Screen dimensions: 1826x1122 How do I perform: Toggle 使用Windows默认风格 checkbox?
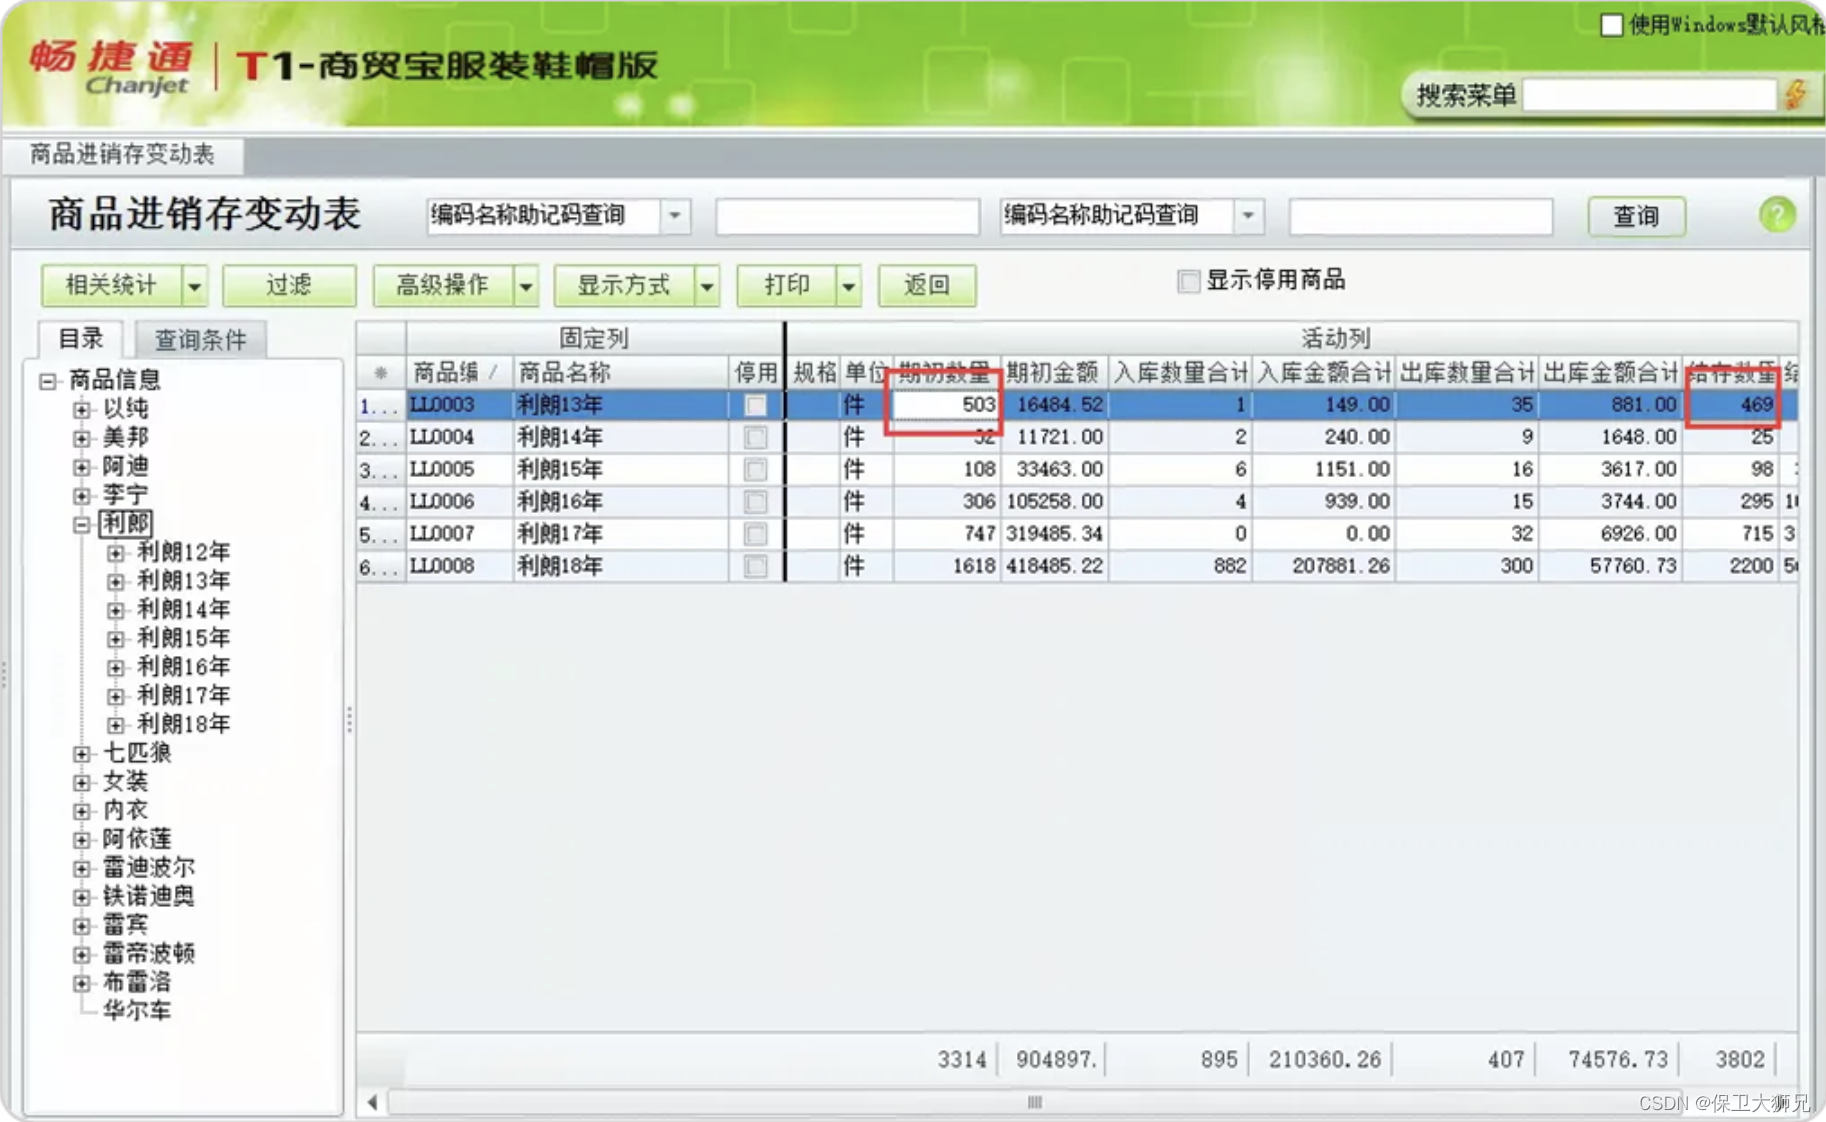tap(1611, 24)
